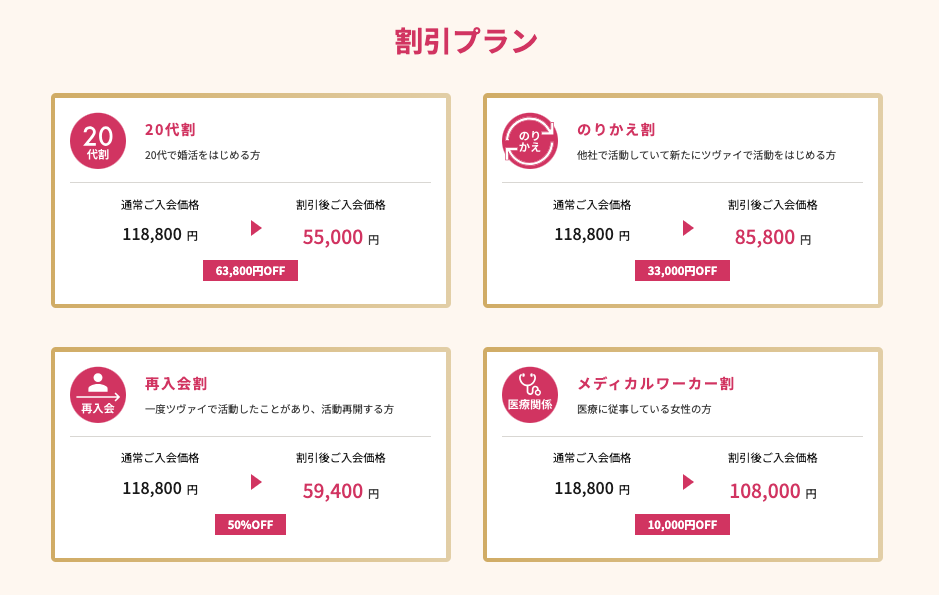Select the のりかえ割 plan title
This screenshot has width=939, height=595.
coord(616,129)
